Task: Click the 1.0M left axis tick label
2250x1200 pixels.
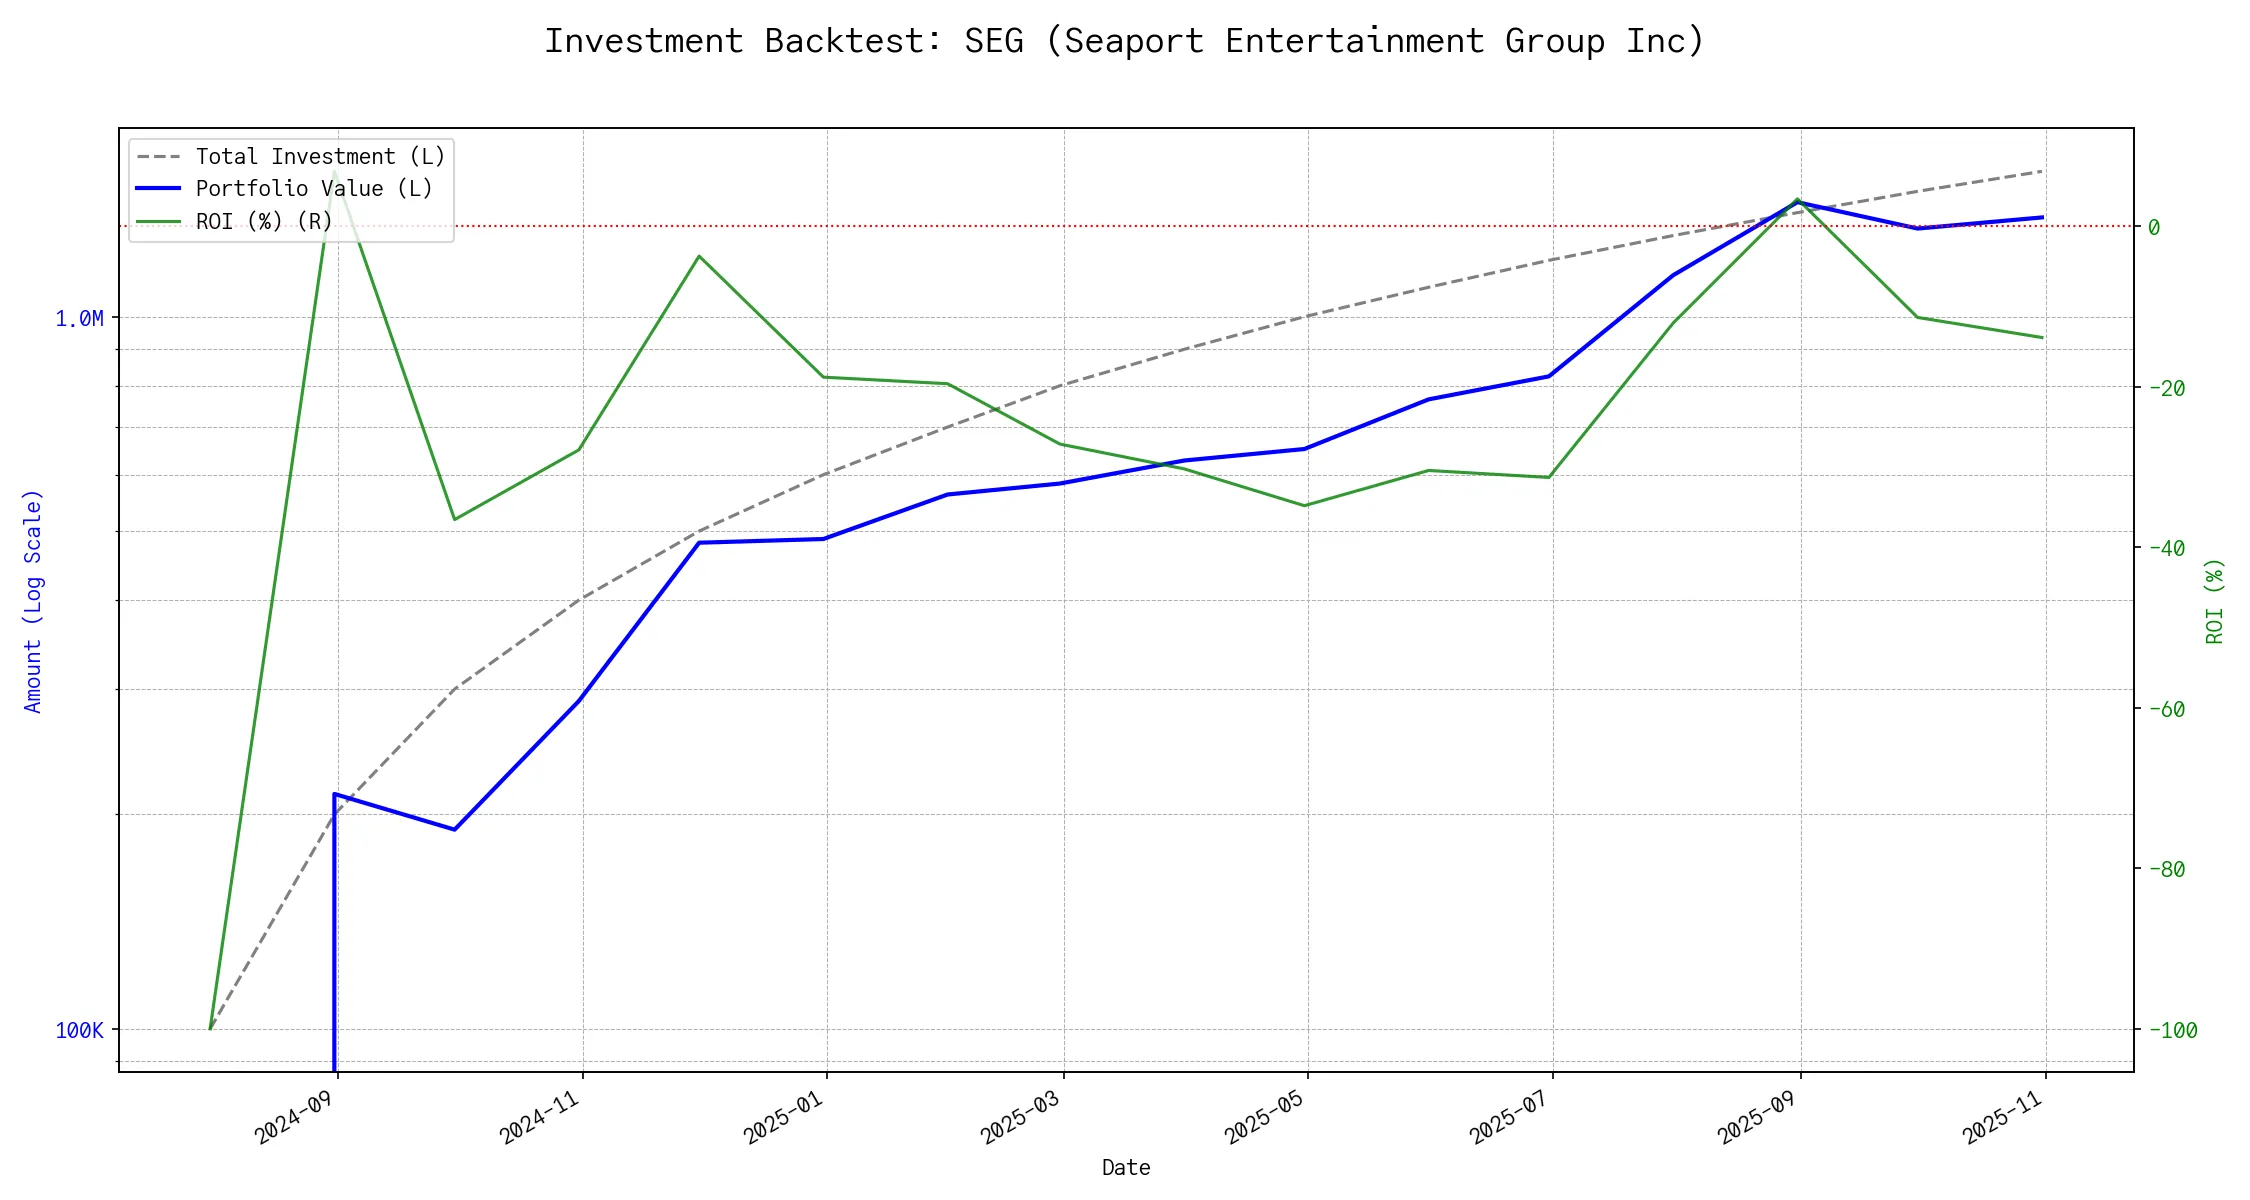Action: click(79, 319)
